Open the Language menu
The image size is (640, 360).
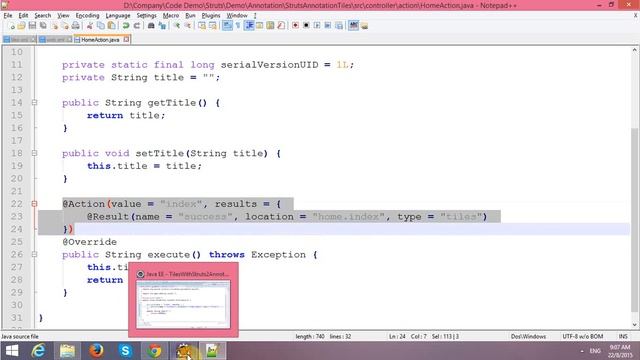tap(118, 16)
